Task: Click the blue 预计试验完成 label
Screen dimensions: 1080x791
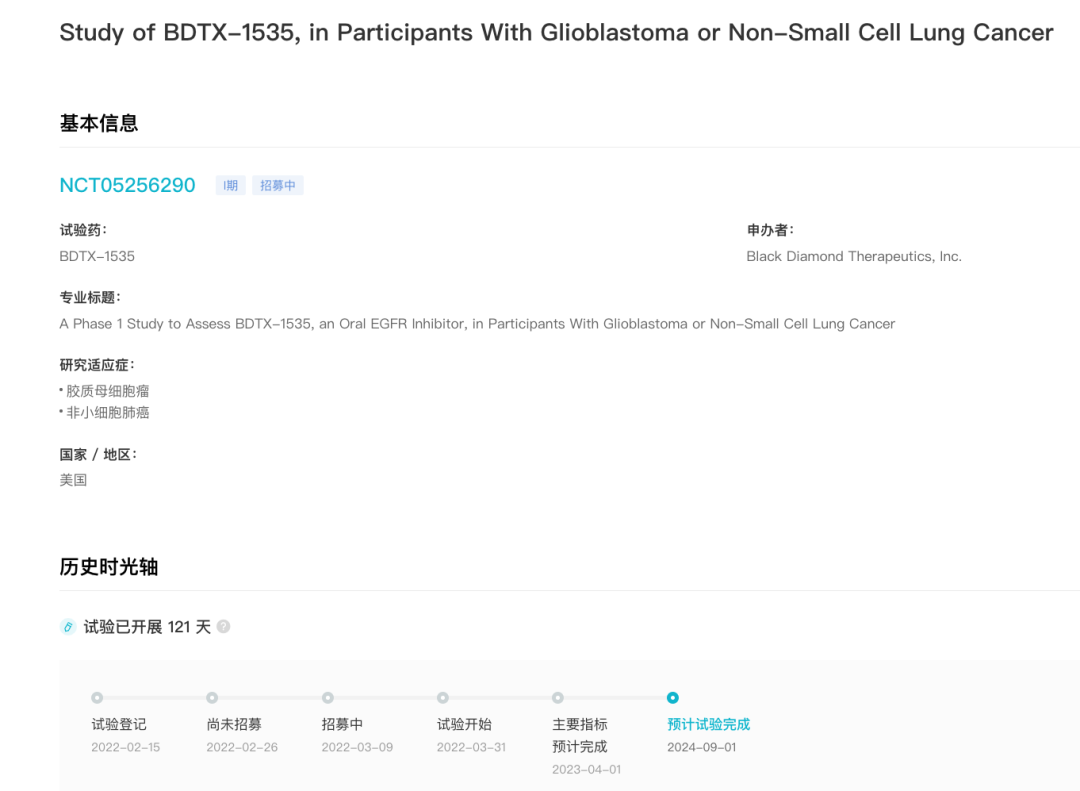Action: [708, 724]
